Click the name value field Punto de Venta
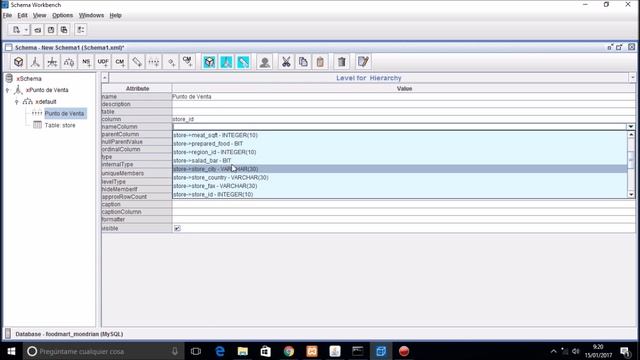The image size is (640, 360). click(403, 97)
